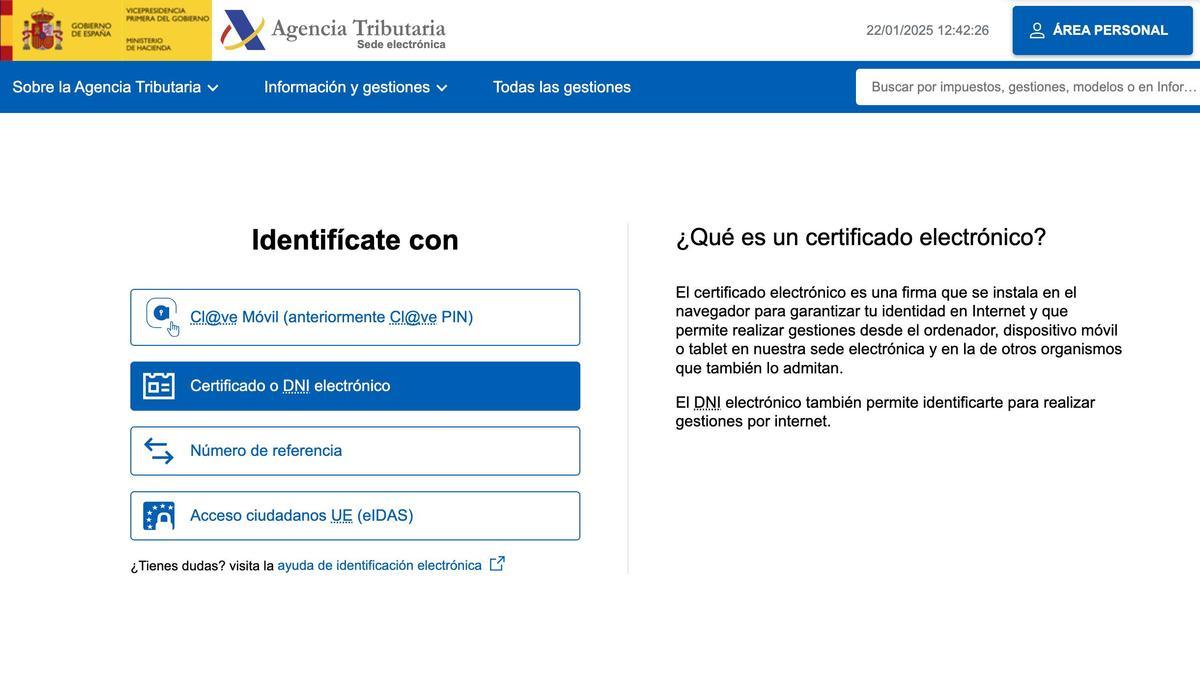Choose Certificado o DNI electrónico
Viewport: 1200px width, 675px height.
click(x=355, y=386)
